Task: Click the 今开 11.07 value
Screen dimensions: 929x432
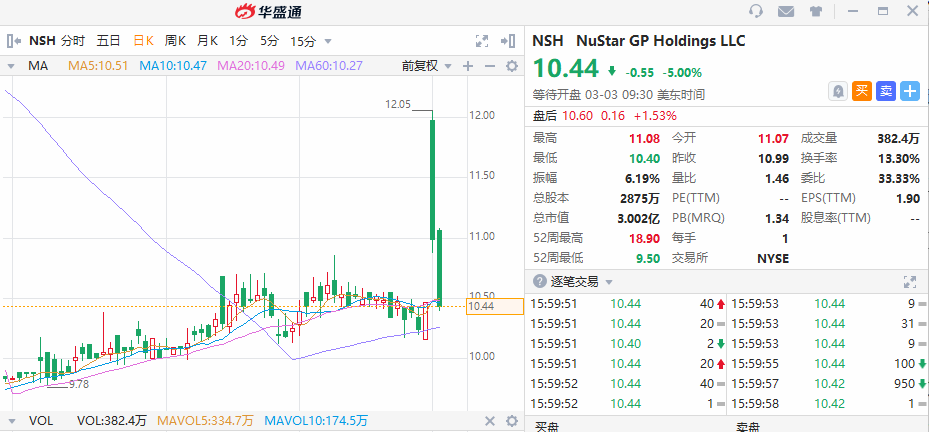Action: pos(774,139)
